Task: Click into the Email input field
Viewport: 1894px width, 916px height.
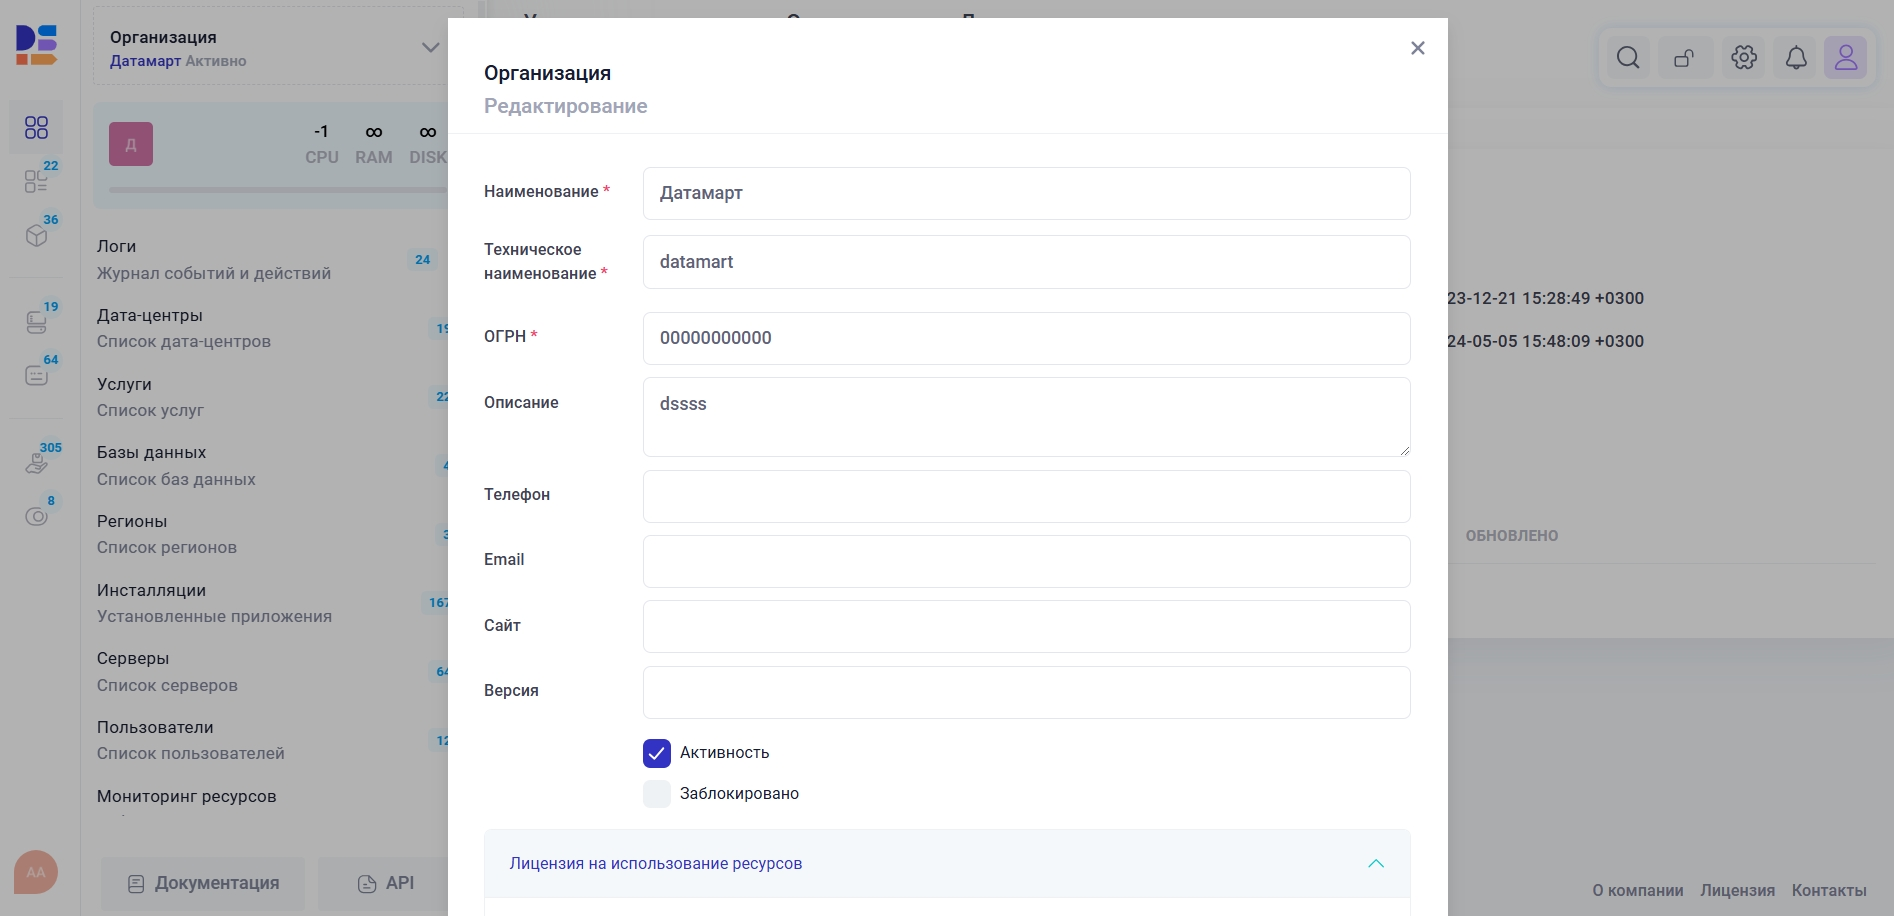Action: tap(1026, 561)
